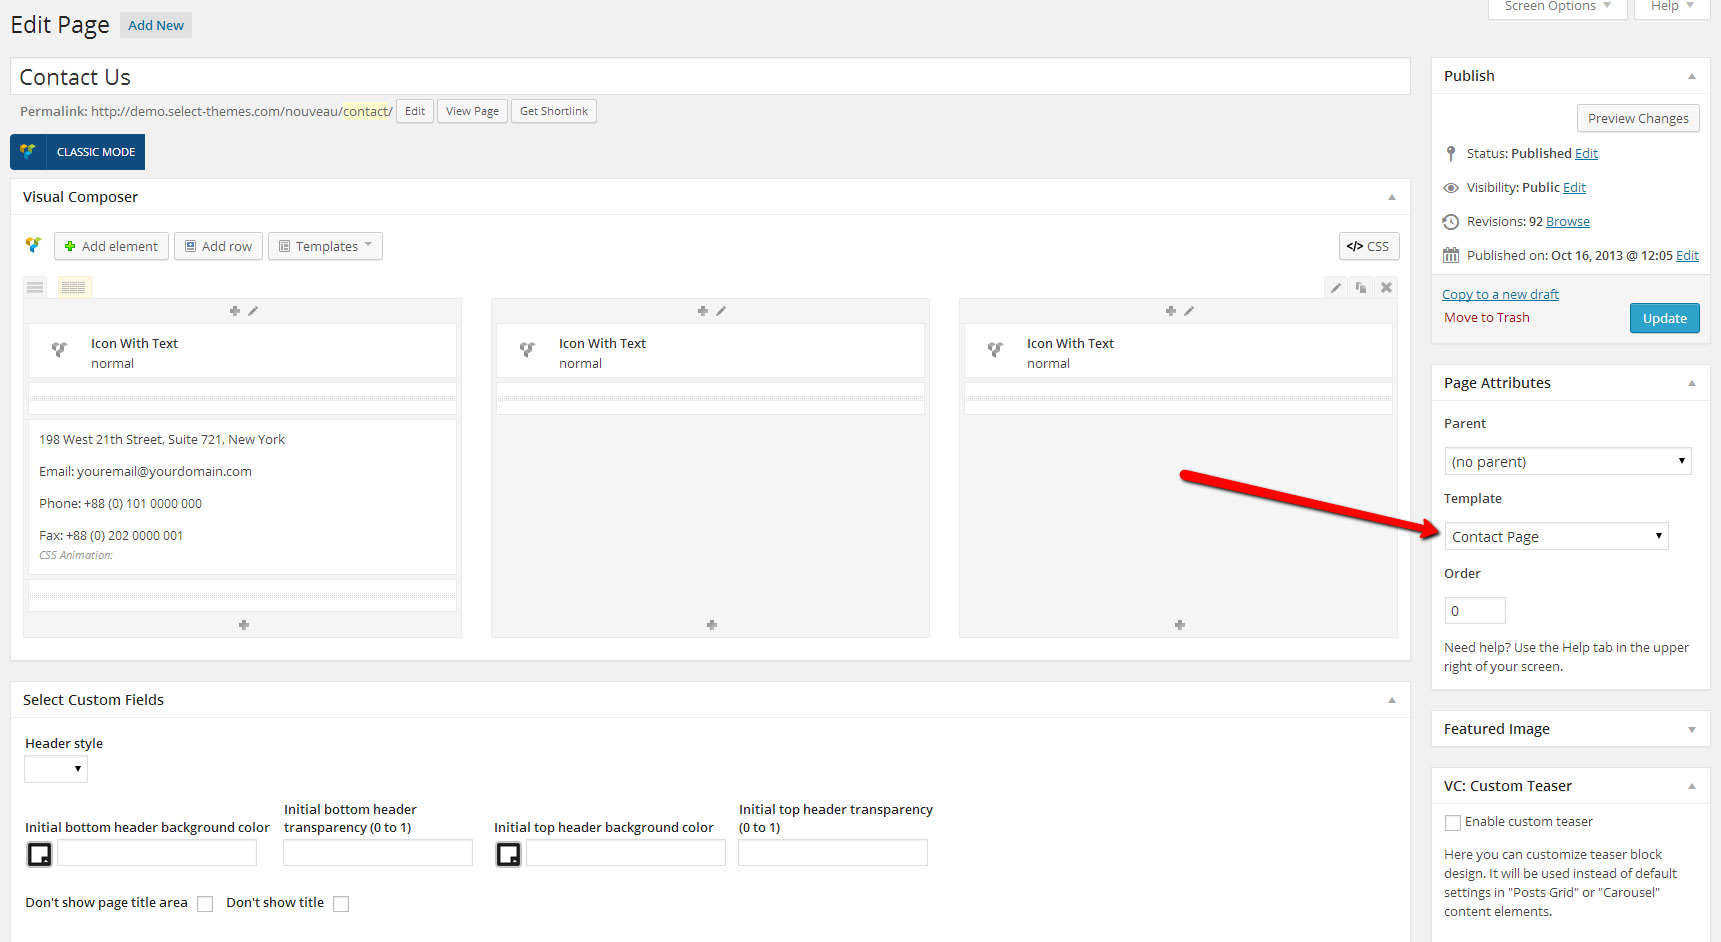1721x942 pixels.
Task: Enable the custom teaser checkbox
Action: (1453, 823)
